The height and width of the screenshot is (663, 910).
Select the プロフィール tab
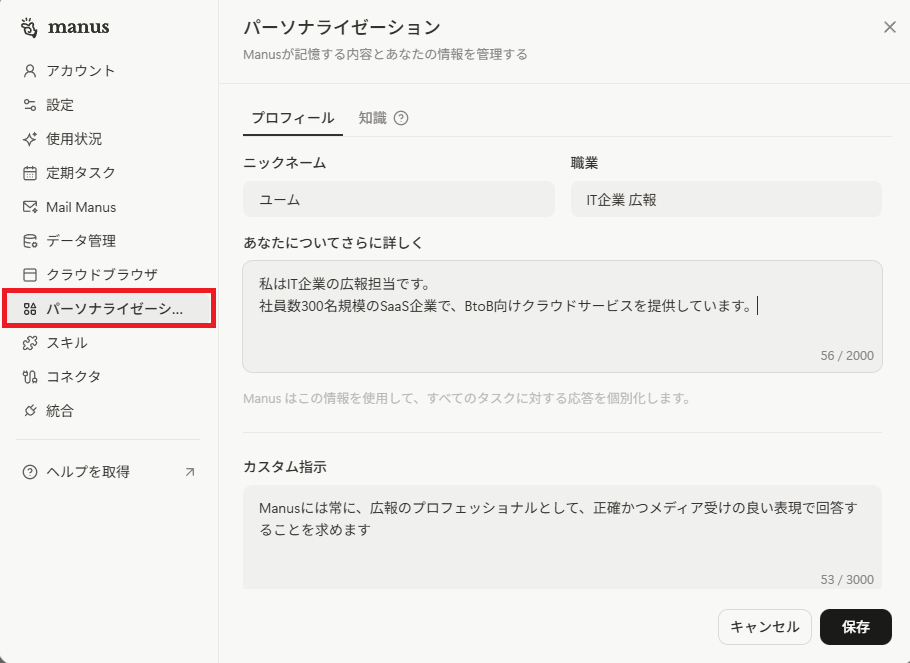click(293, 118)
